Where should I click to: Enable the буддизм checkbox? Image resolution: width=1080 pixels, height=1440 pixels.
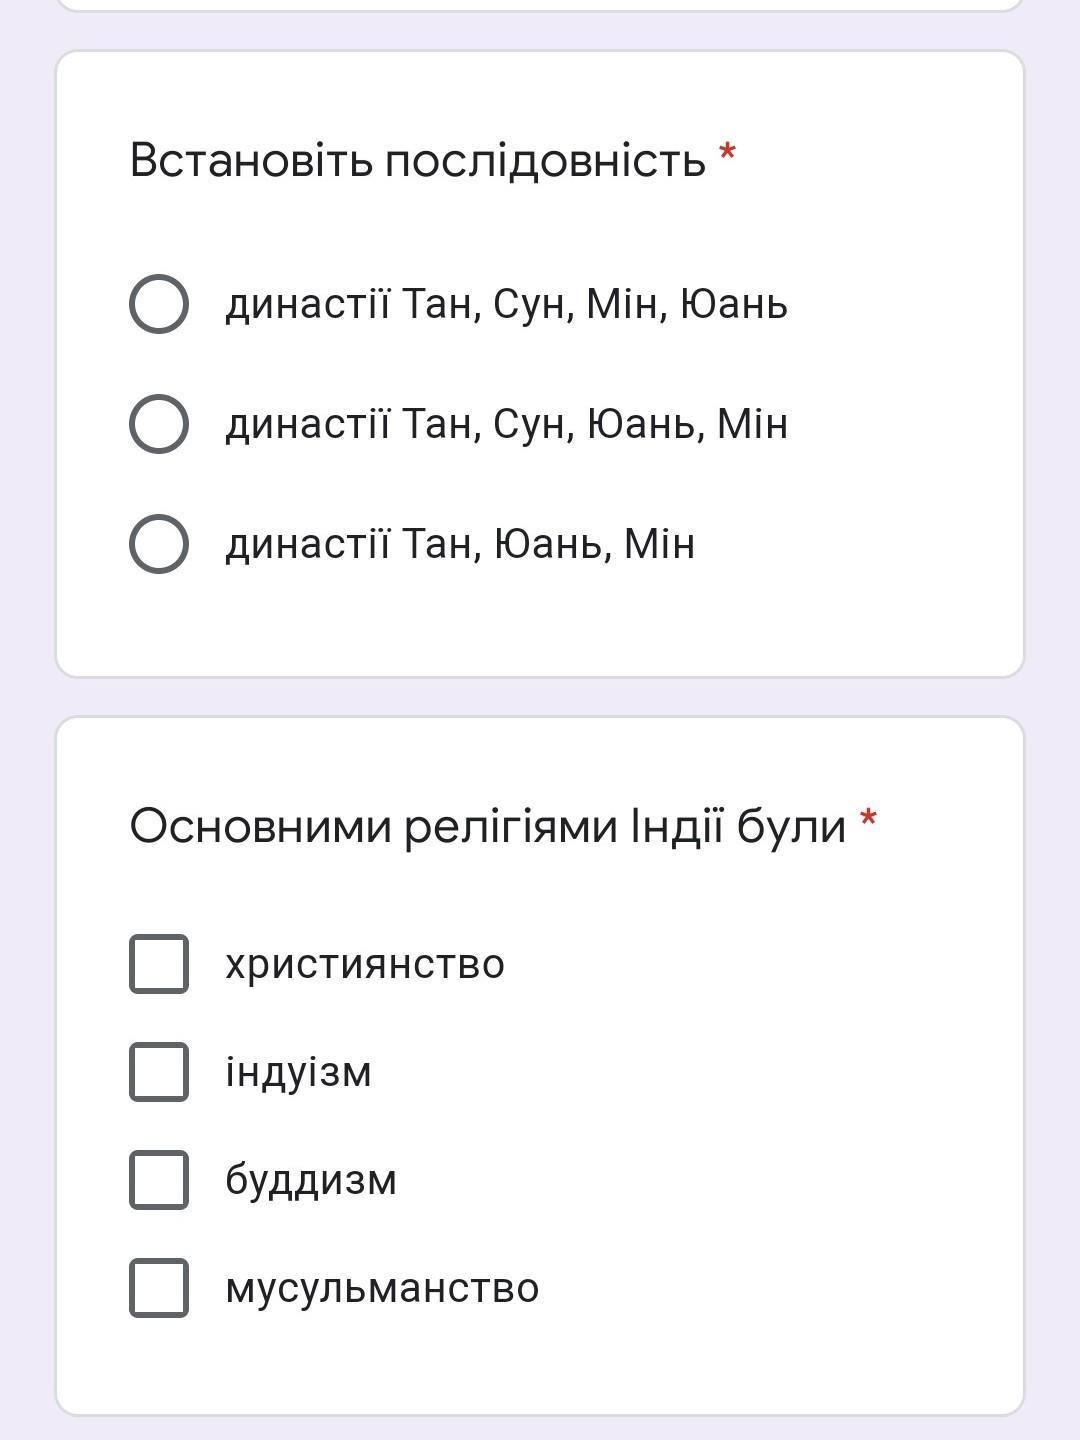[159, 1180]
